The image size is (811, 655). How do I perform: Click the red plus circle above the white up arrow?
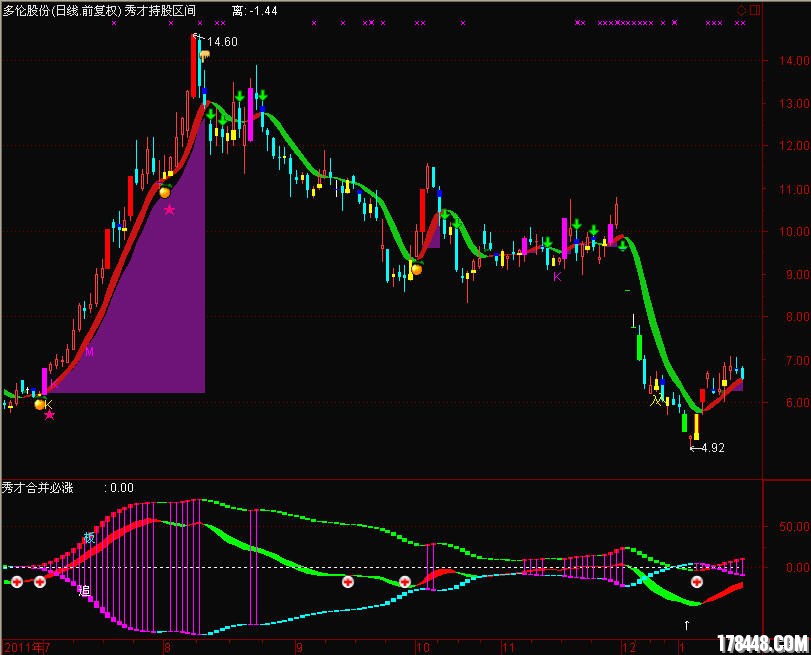(x=697, y=582)
